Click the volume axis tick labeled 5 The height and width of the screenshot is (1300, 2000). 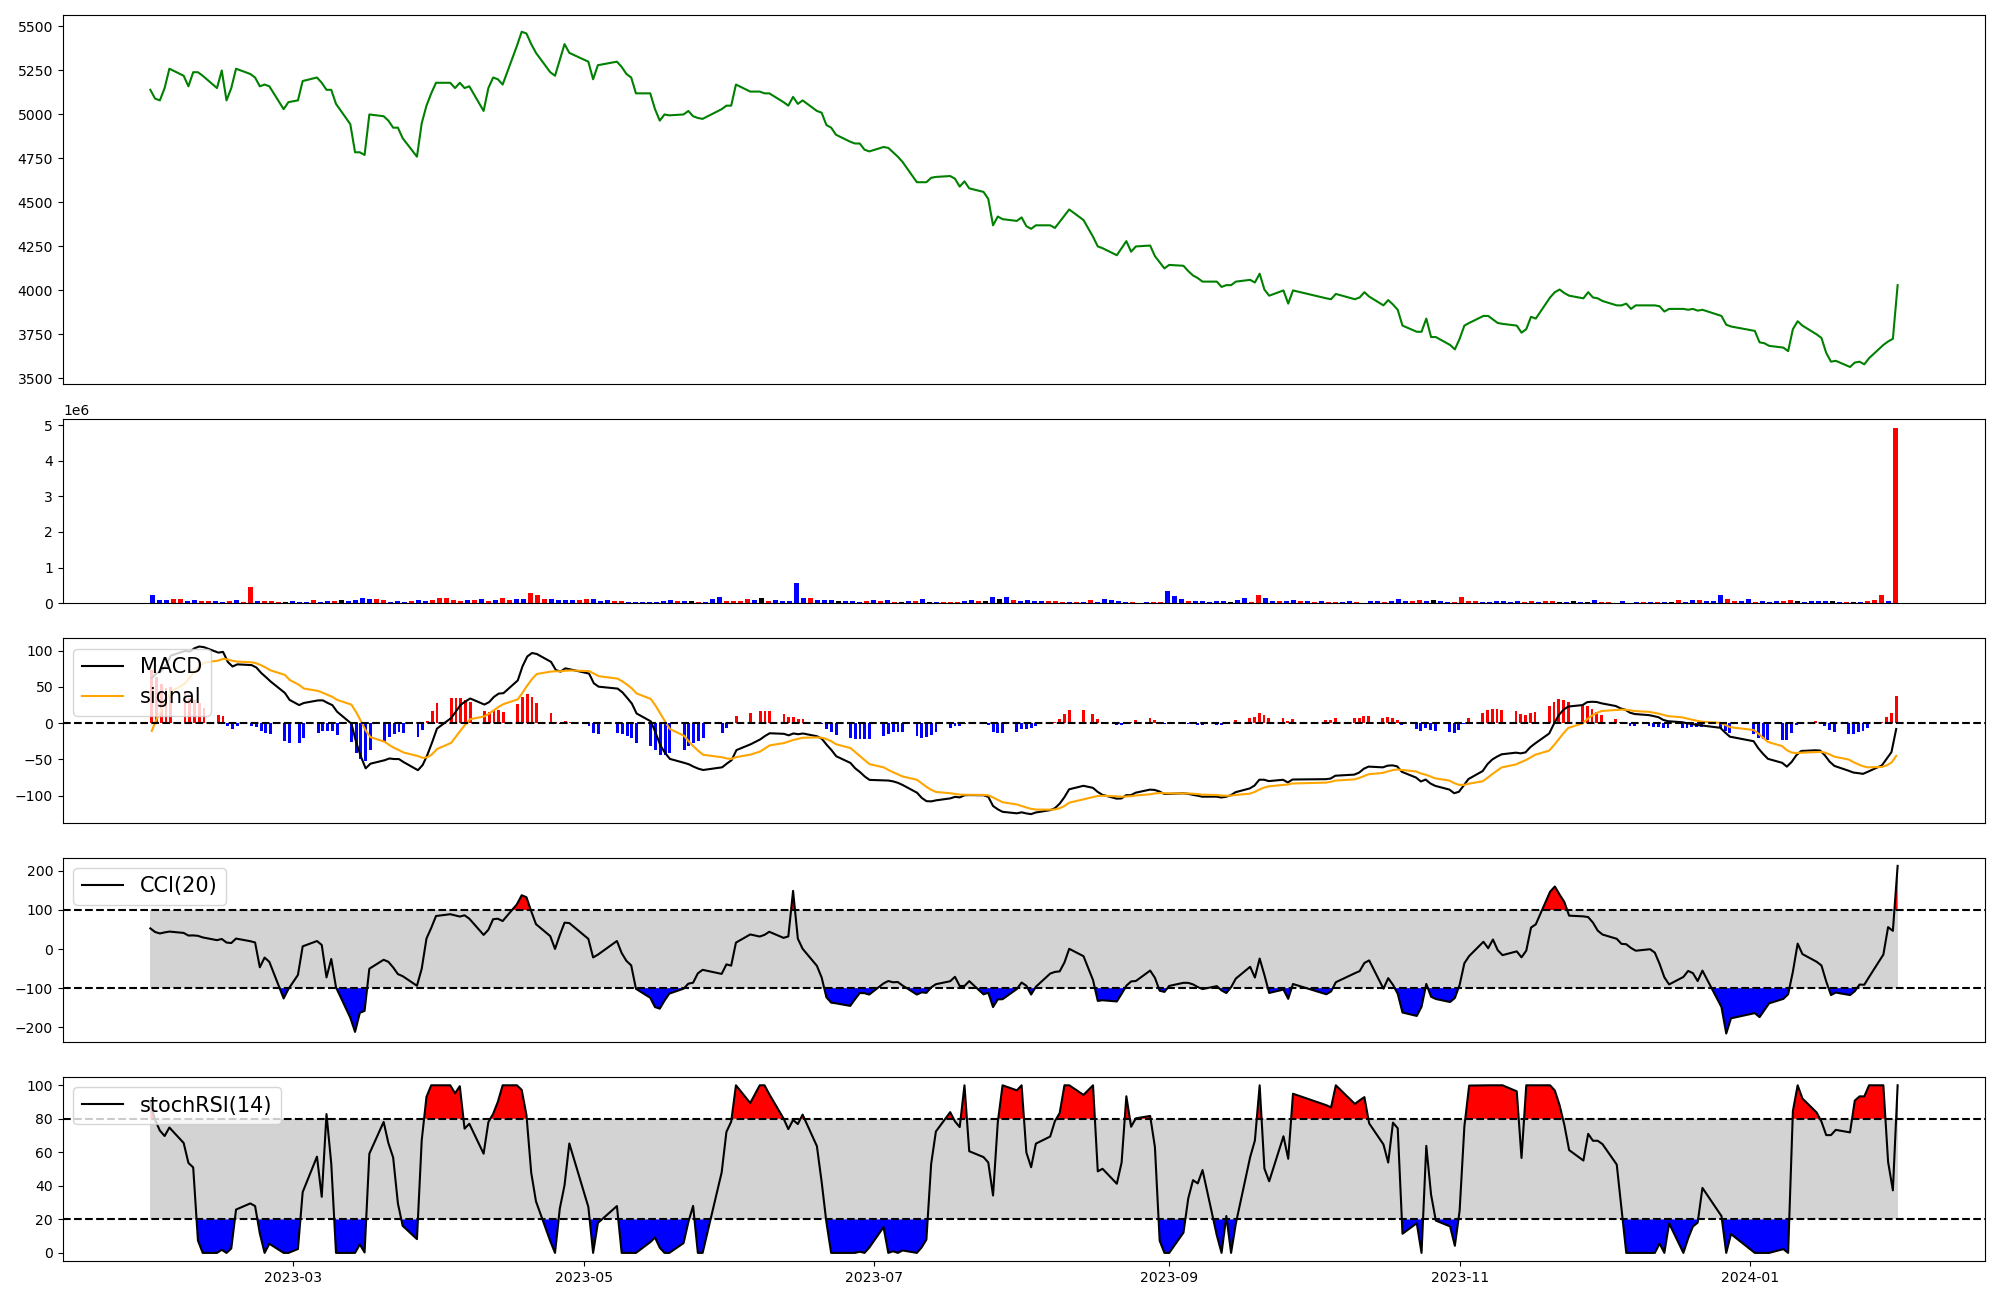47,426
